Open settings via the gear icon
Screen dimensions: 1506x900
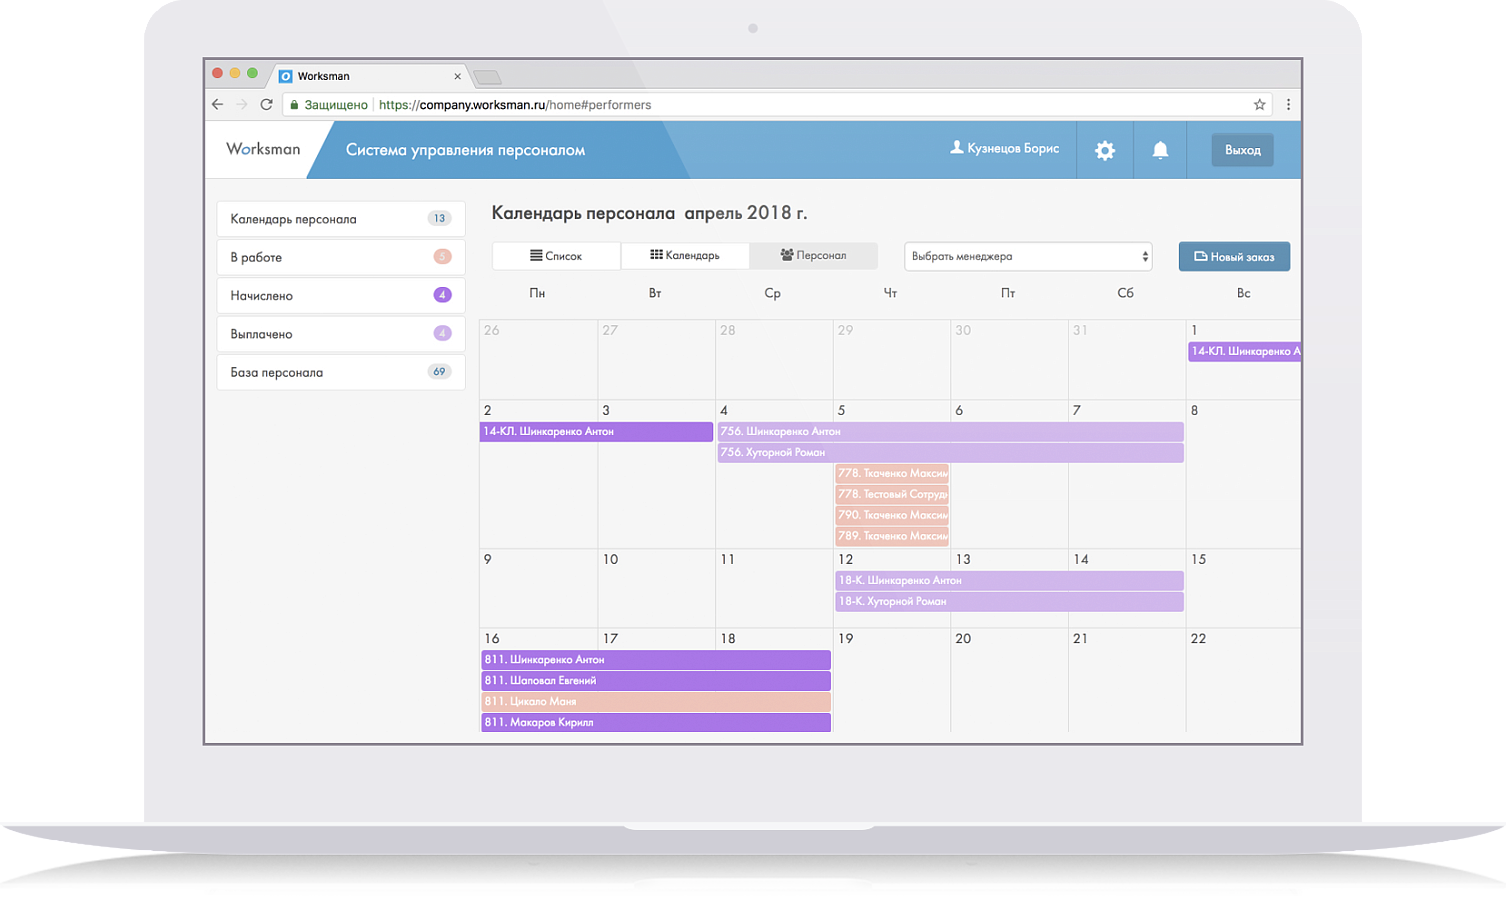click(1105, 150)
